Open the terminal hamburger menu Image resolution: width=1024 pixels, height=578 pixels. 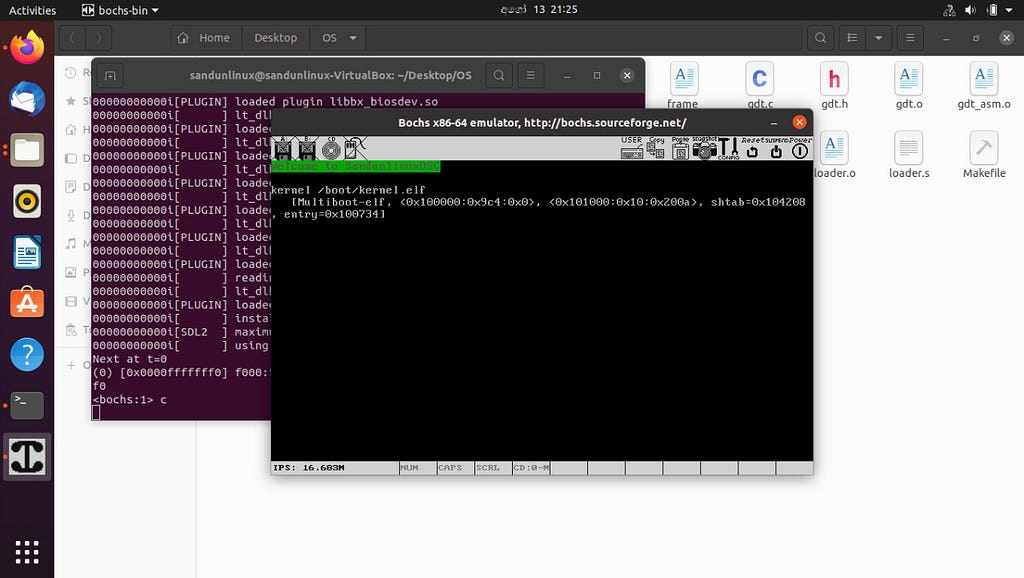(531, 75)
